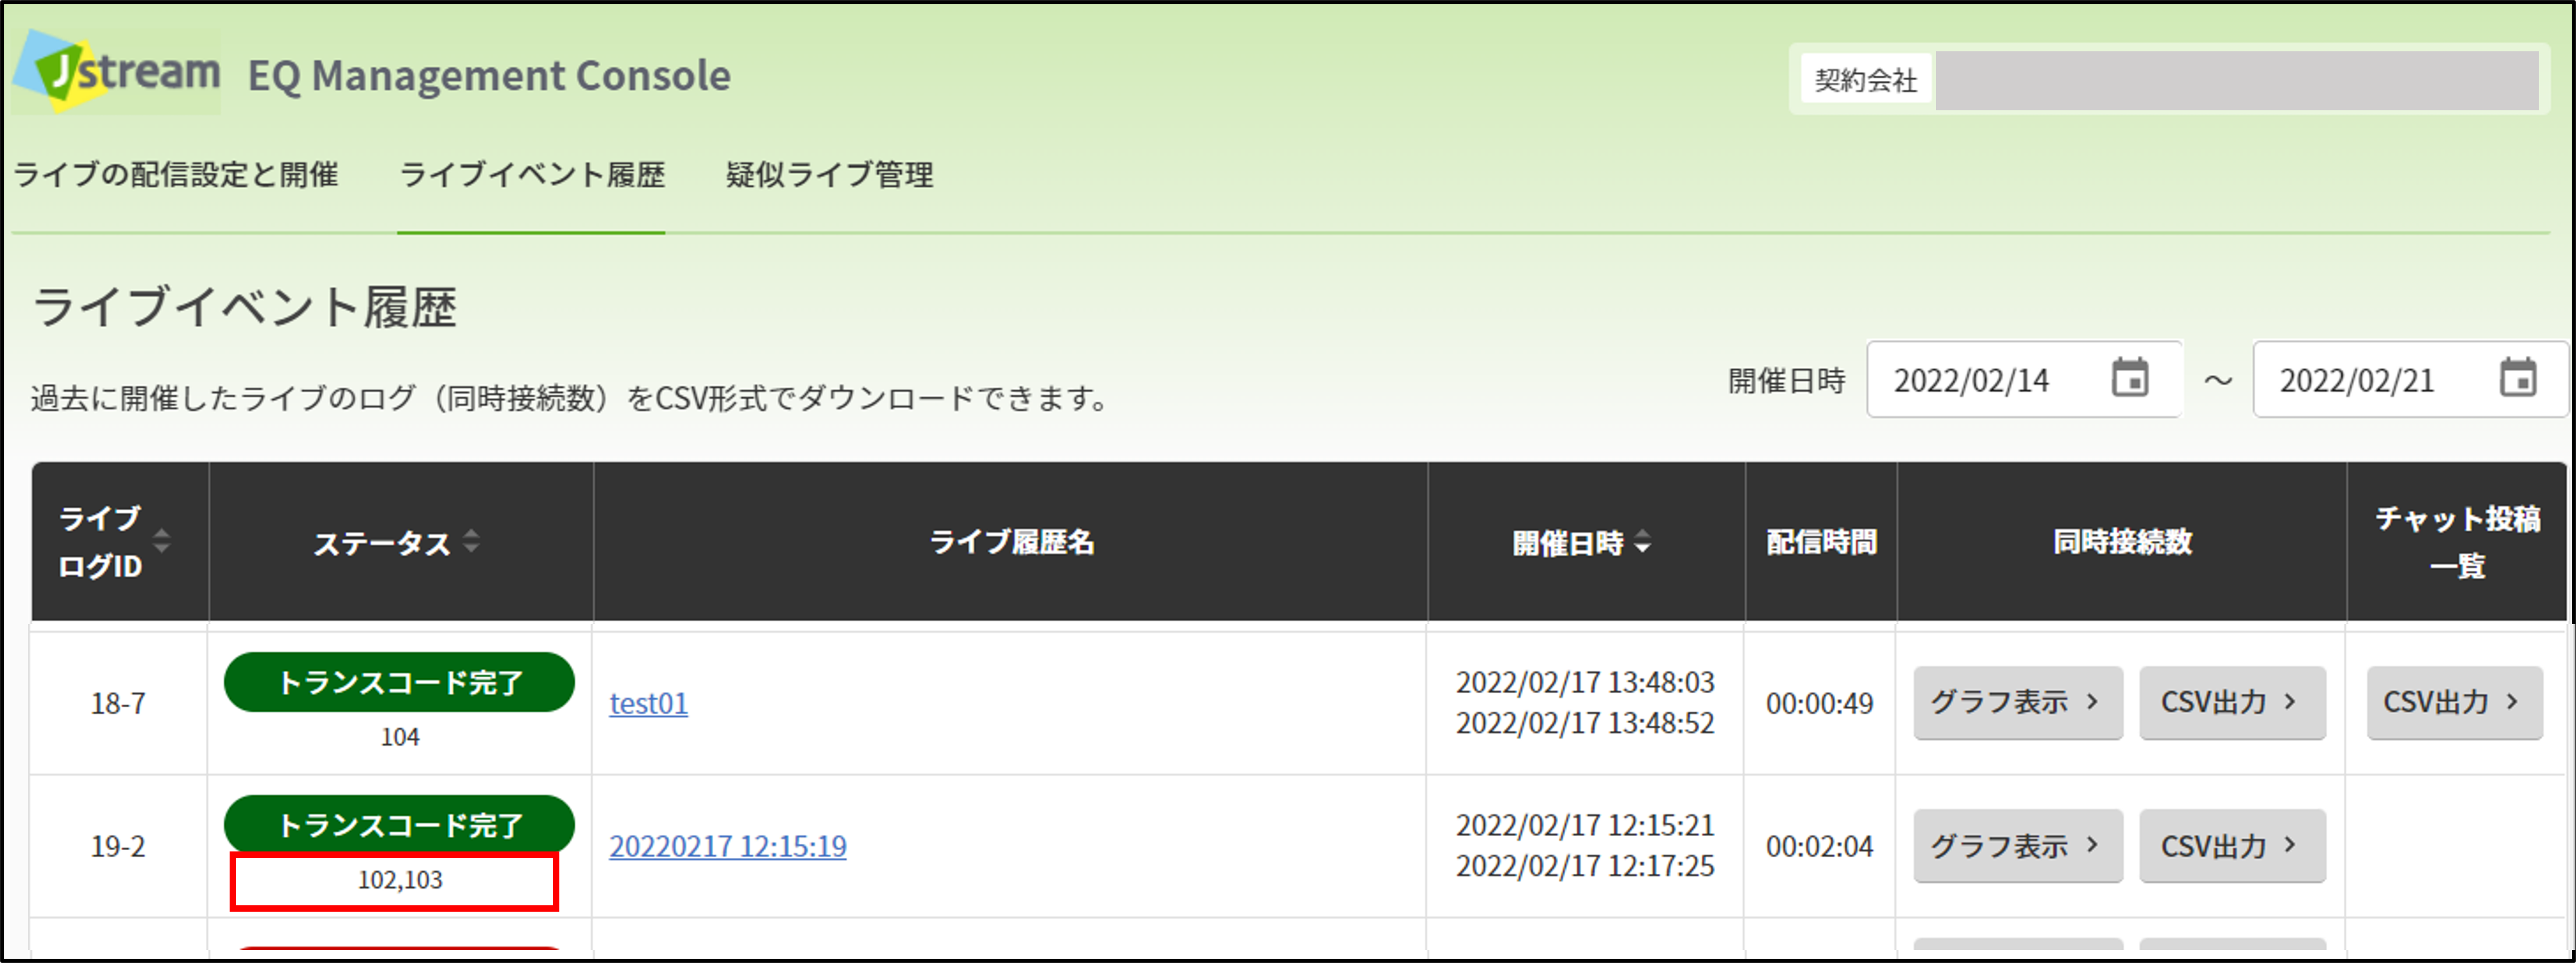Show グラフ表示 for 19-2 row
The width and height of the screenshot is (2576, 963).
pyautogui.click(x=2018, y=846)
